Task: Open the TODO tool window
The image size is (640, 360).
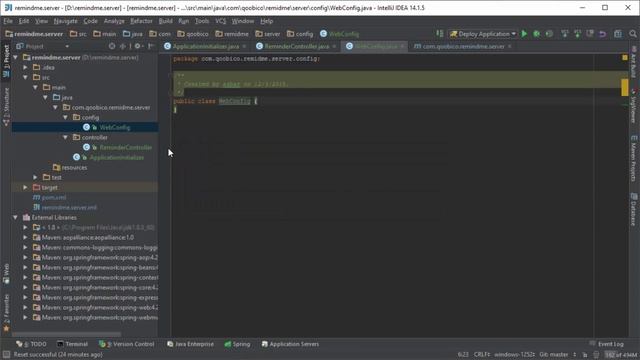Action: [x=31, y=344]
